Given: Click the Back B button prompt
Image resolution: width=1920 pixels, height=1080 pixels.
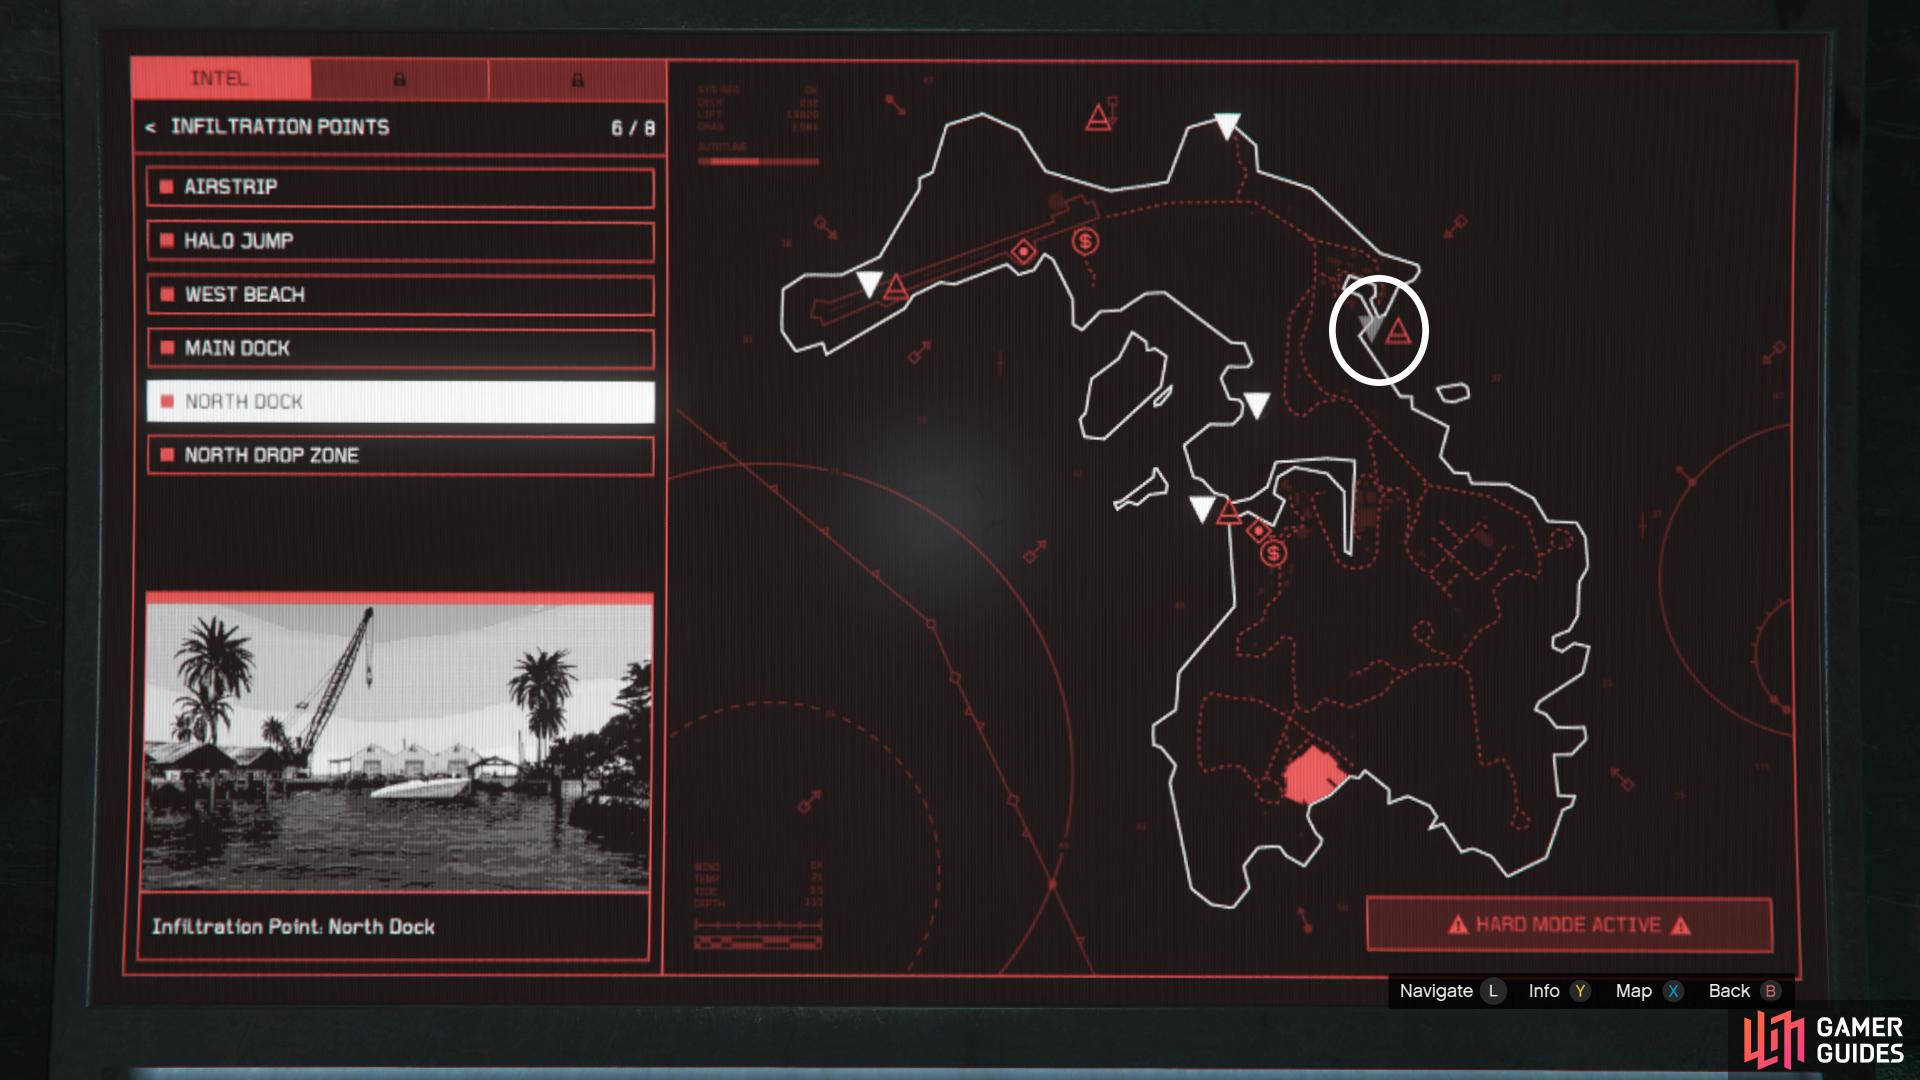Looking at the screenshot, I should pos(1744,991).
